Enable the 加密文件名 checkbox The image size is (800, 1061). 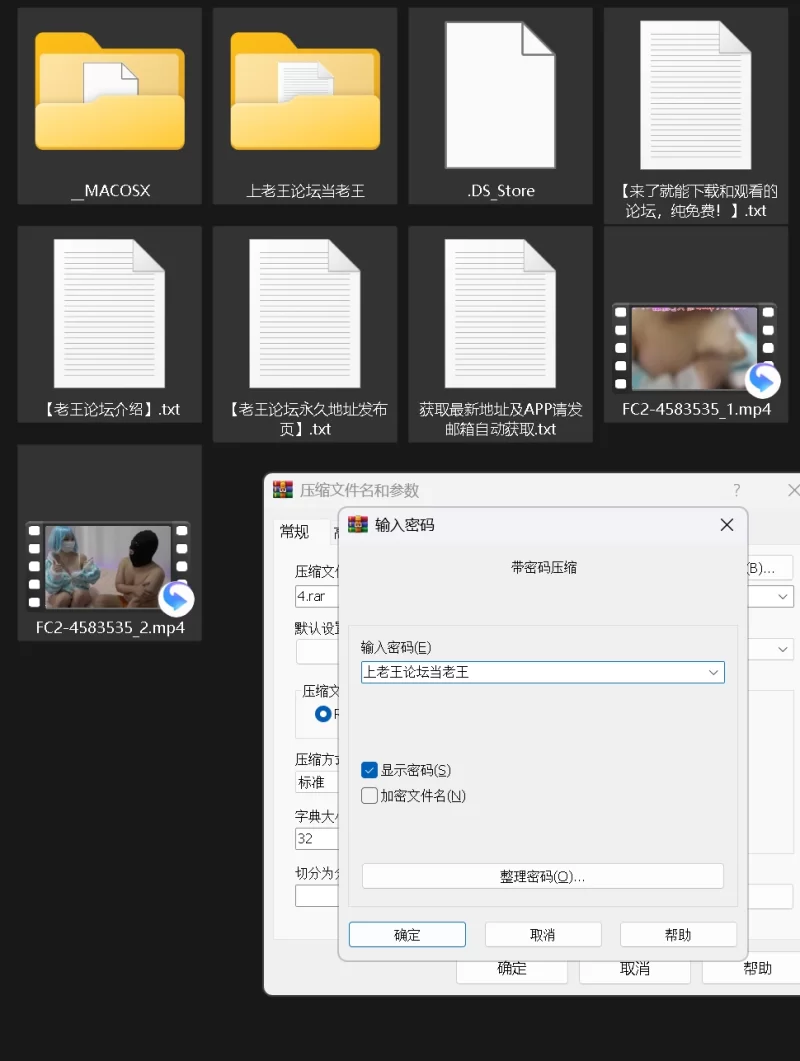pos(370,796)
